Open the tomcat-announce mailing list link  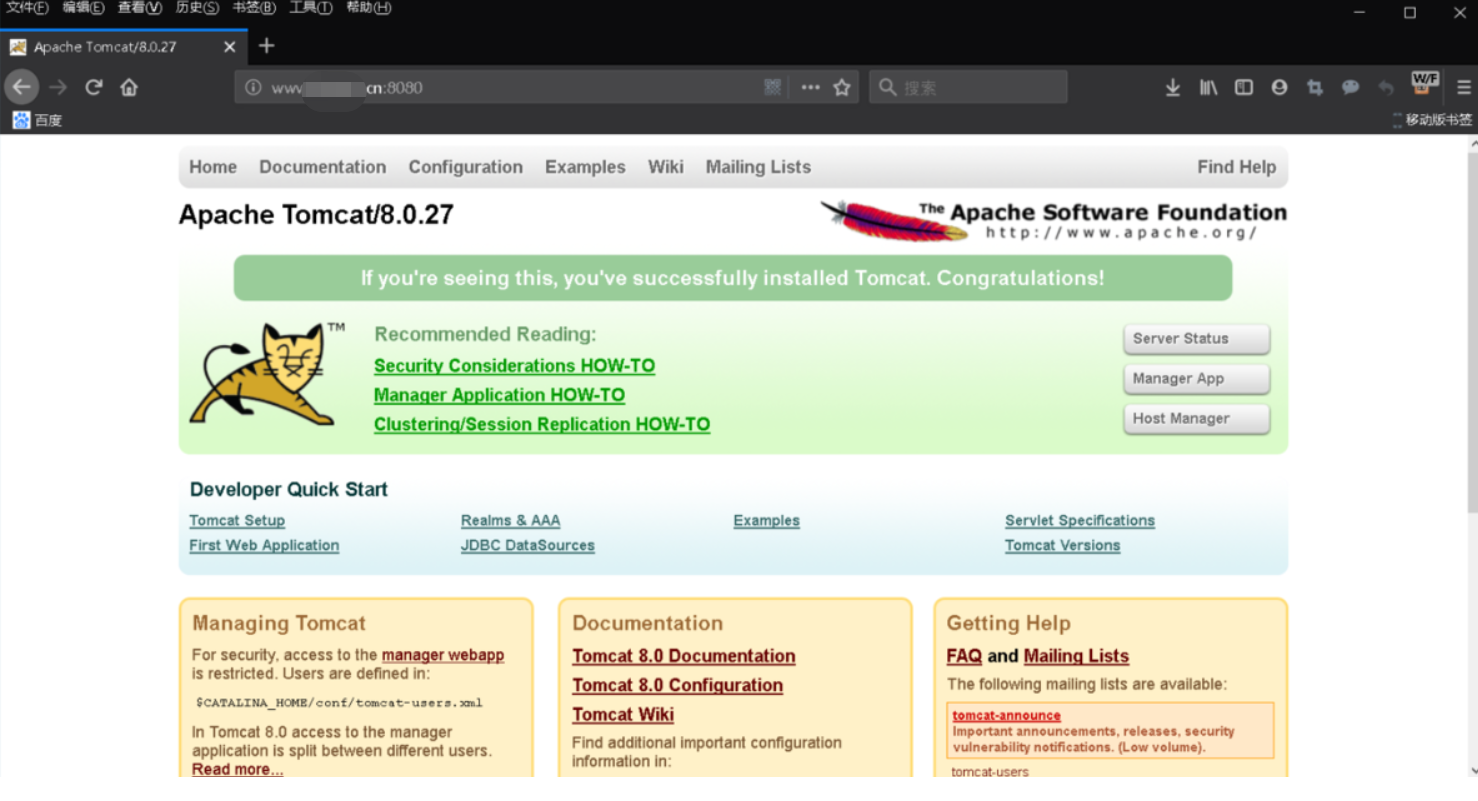click(x=1006, y=715)
